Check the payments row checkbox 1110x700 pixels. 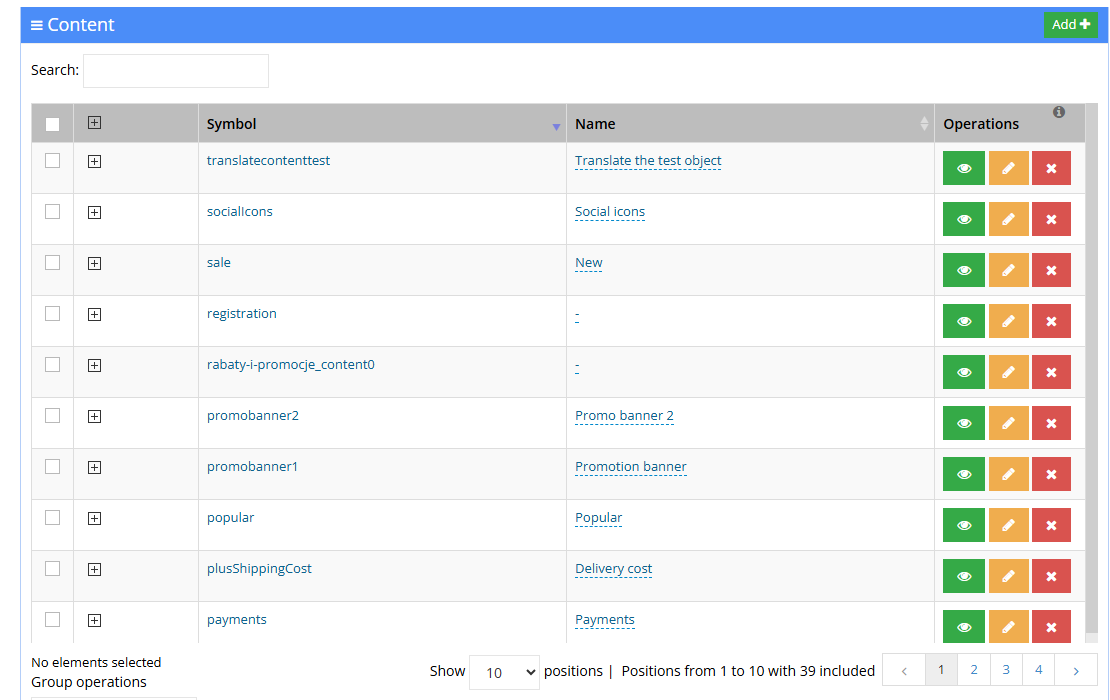(x=52, y=619)
